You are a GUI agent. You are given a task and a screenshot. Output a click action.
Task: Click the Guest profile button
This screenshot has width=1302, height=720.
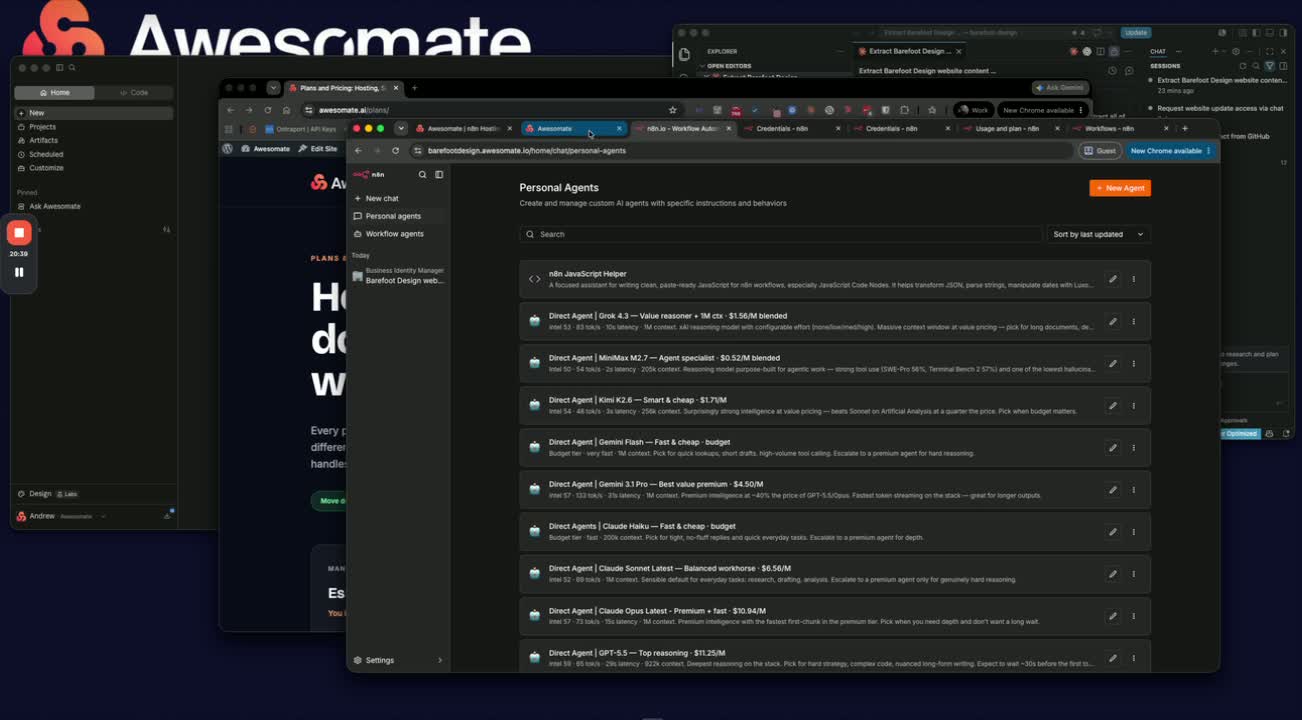[x=1100, y=151]
